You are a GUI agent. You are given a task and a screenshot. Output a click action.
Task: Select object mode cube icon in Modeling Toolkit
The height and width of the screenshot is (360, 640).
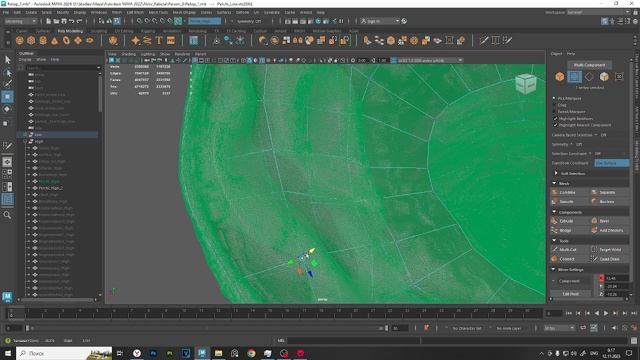tap(560, 77)
